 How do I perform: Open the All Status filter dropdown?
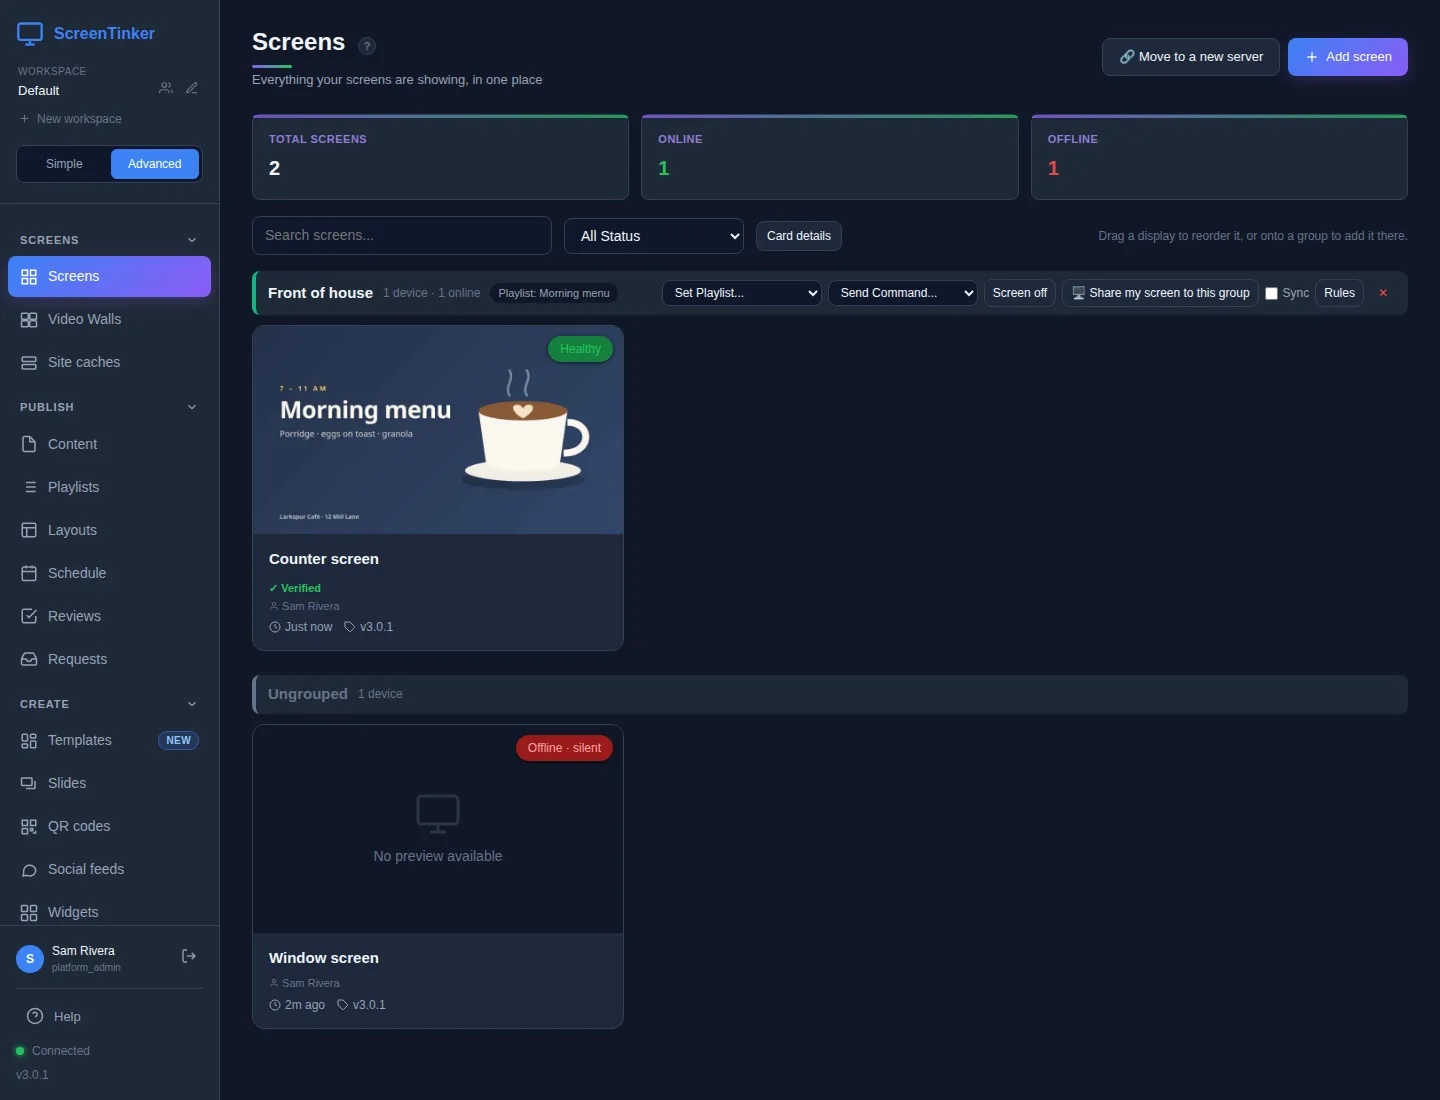(654, 236)
